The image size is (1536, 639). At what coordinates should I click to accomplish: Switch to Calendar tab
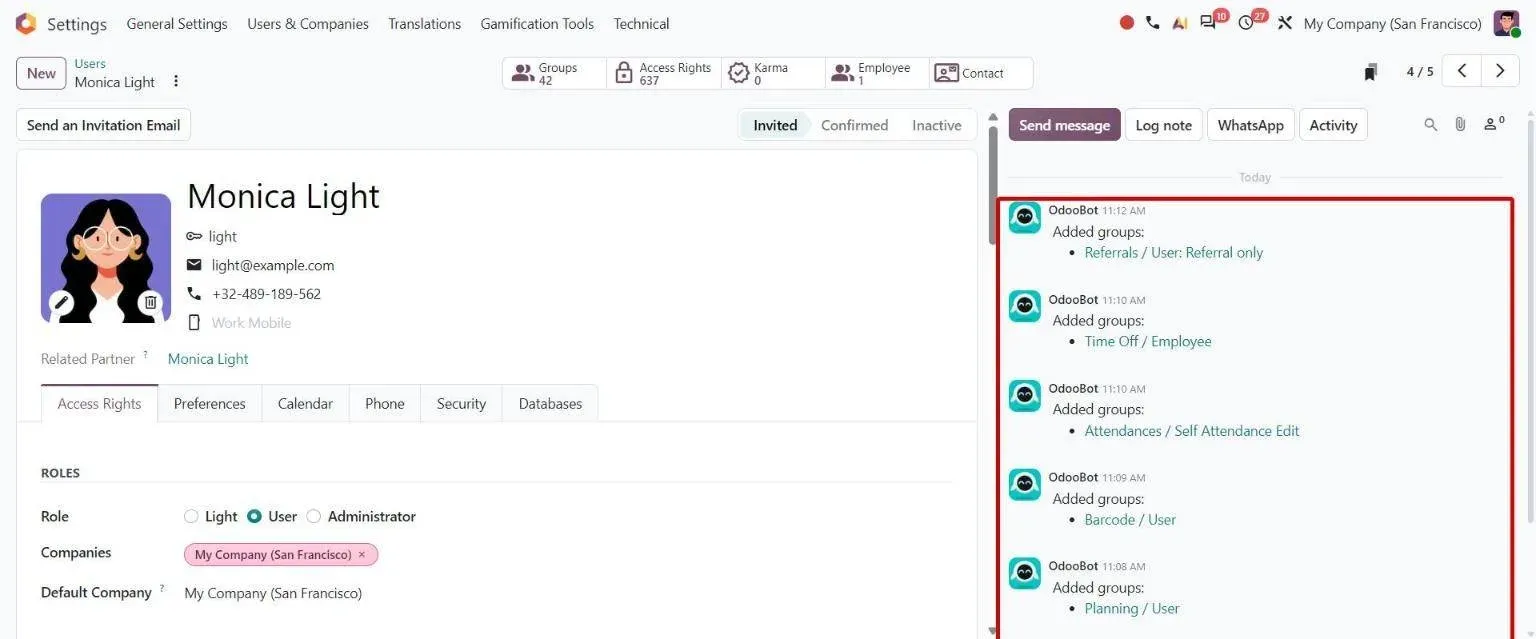coord(305,403)
